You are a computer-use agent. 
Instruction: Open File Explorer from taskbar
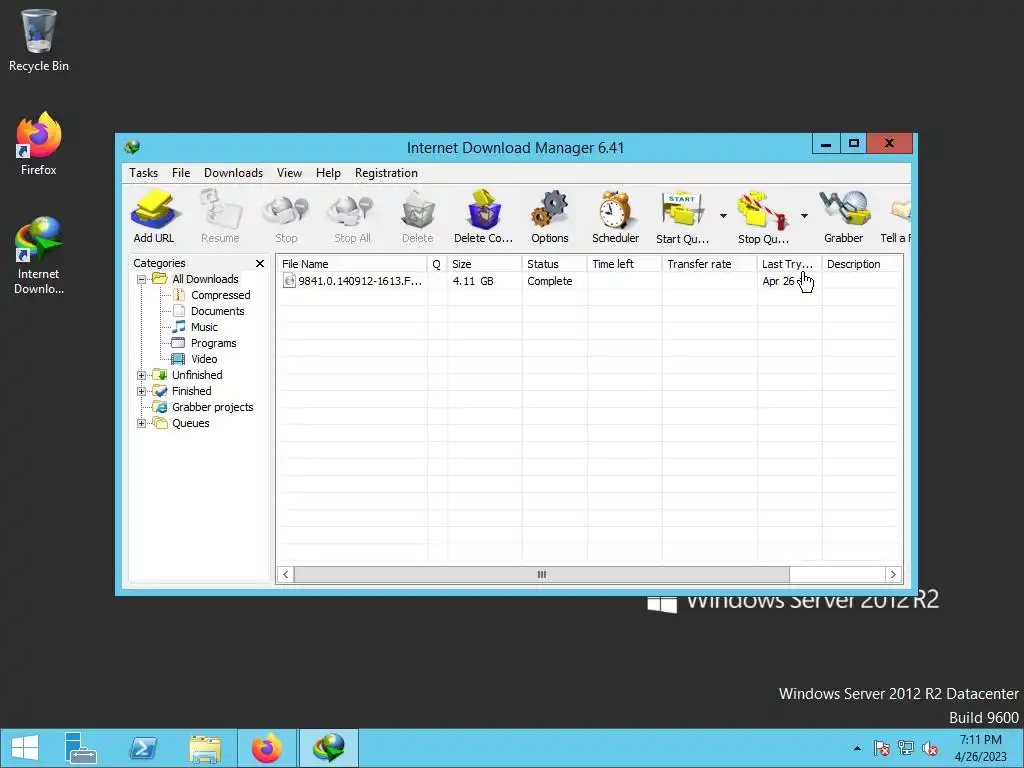[205, 748]
